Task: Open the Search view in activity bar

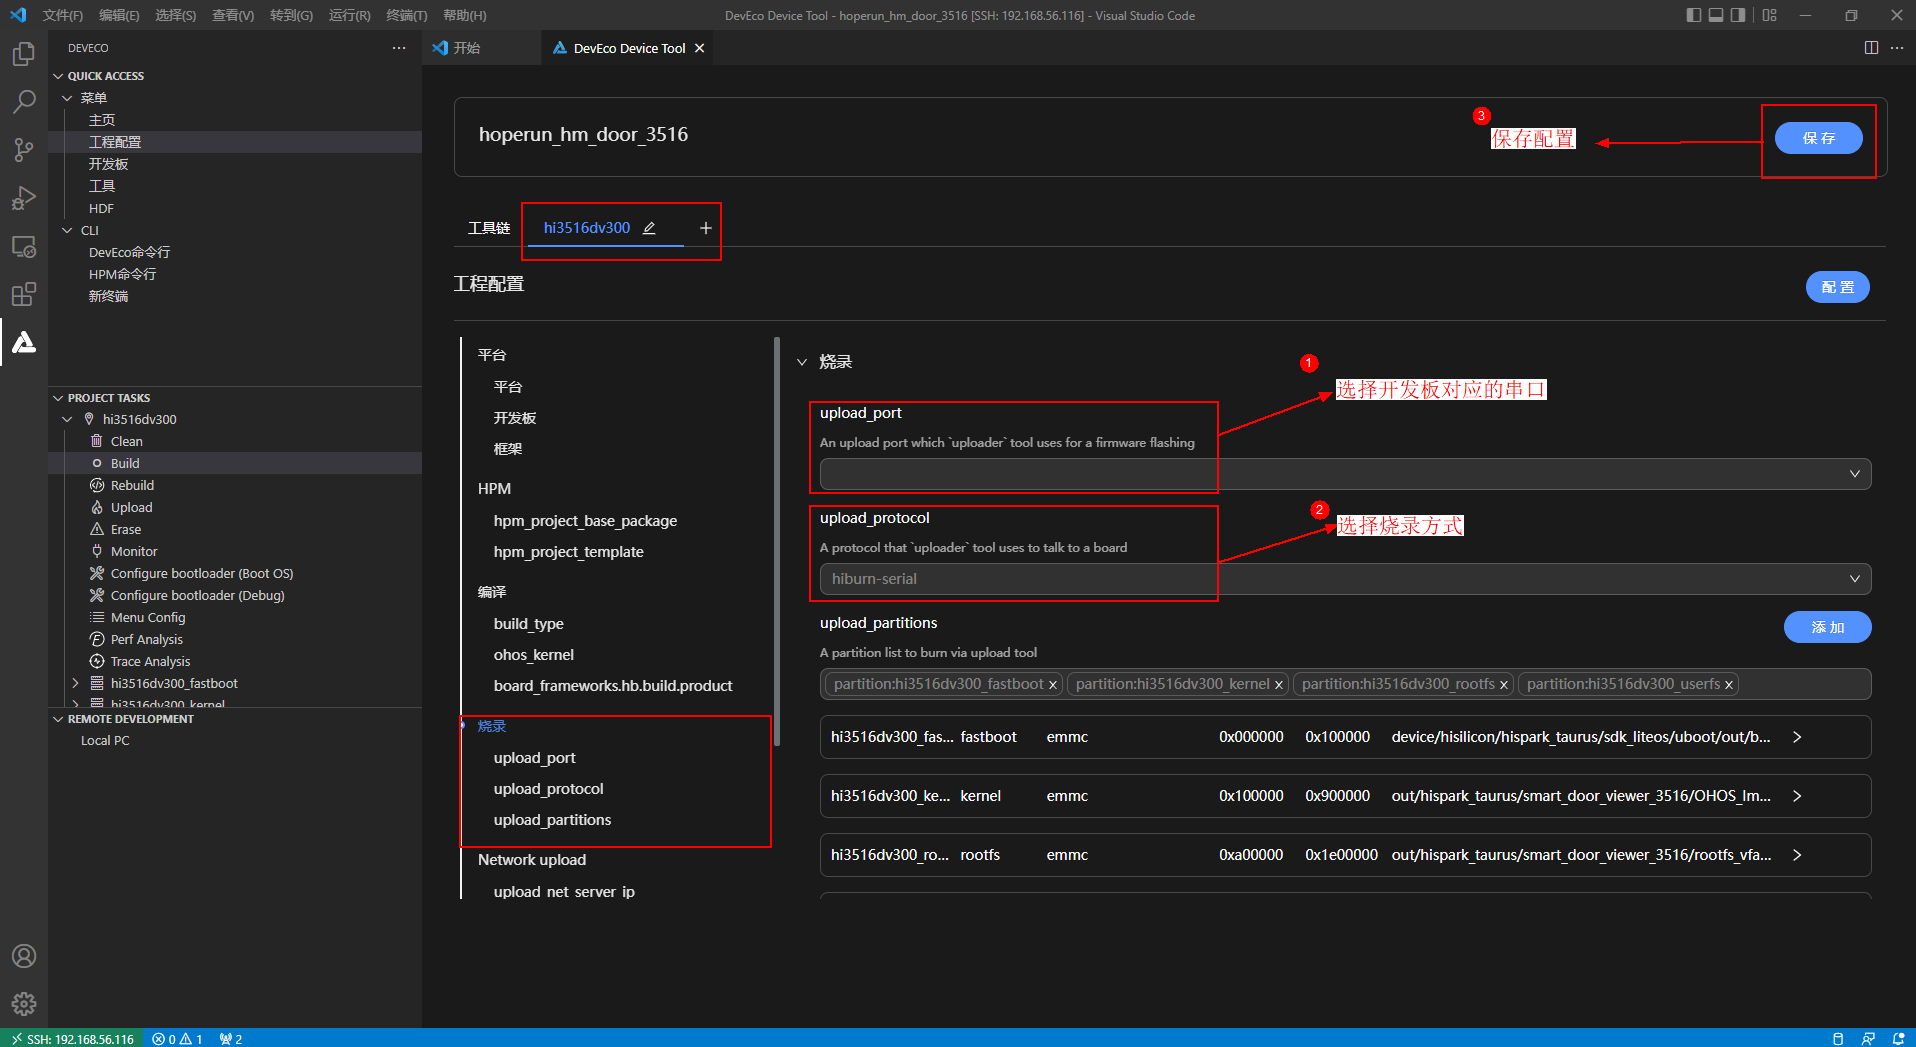Action: coord(24,101)
